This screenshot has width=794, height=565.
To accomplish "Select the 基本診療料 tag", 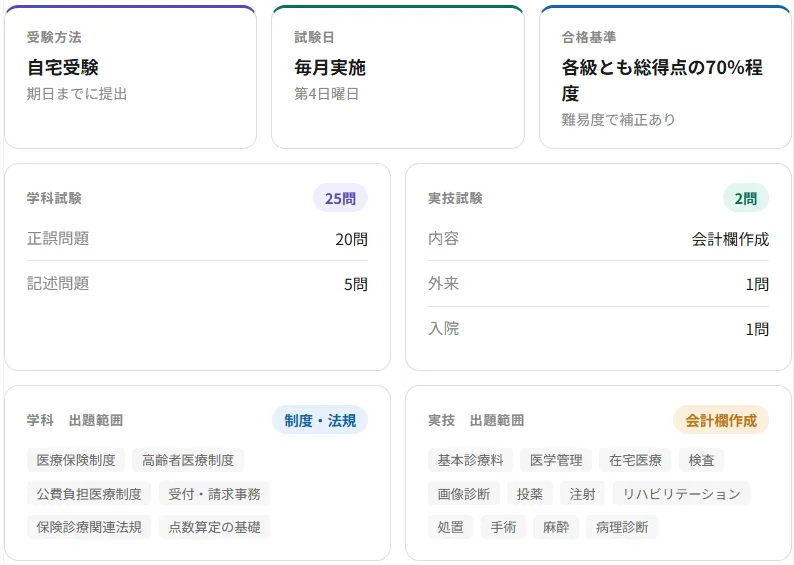I will point(470,460).
